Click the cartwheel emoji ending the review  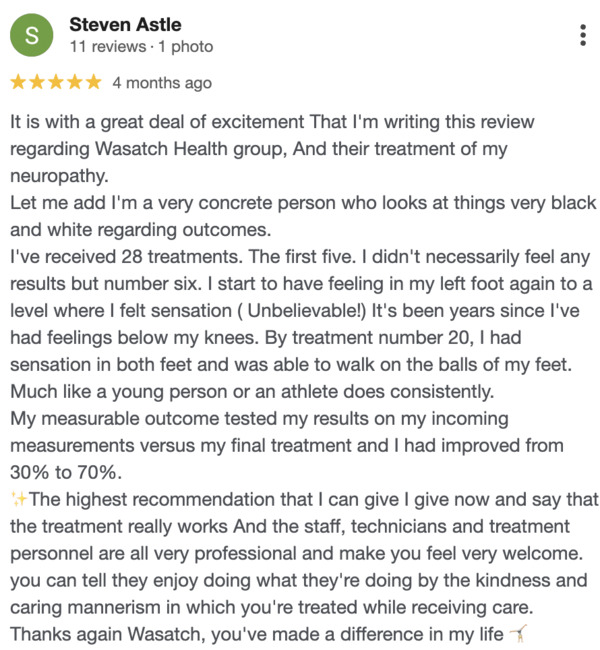[518, 634]
